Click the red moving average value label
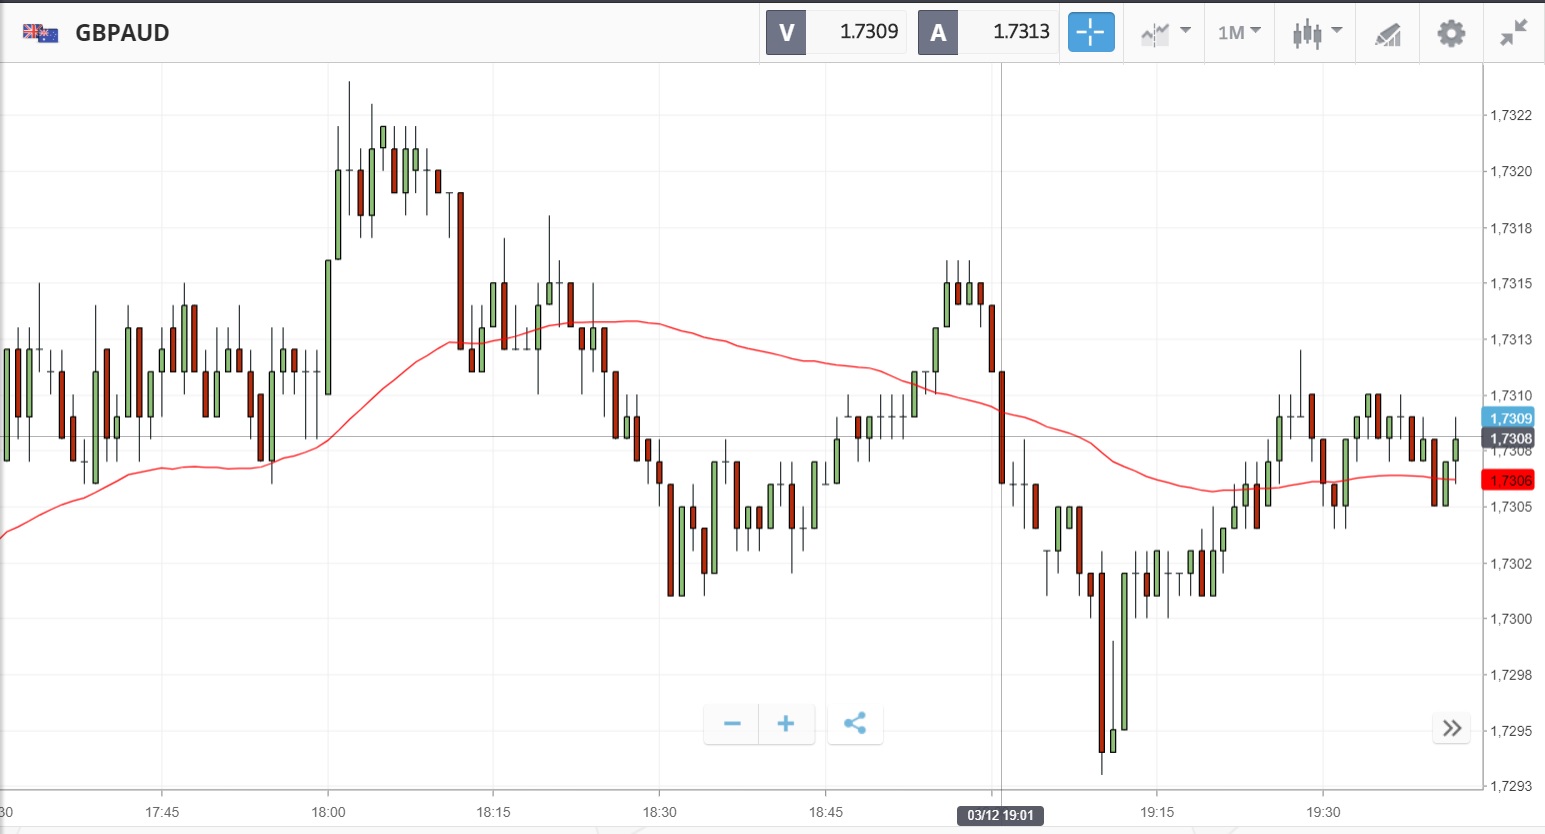 click(1507, 480)
